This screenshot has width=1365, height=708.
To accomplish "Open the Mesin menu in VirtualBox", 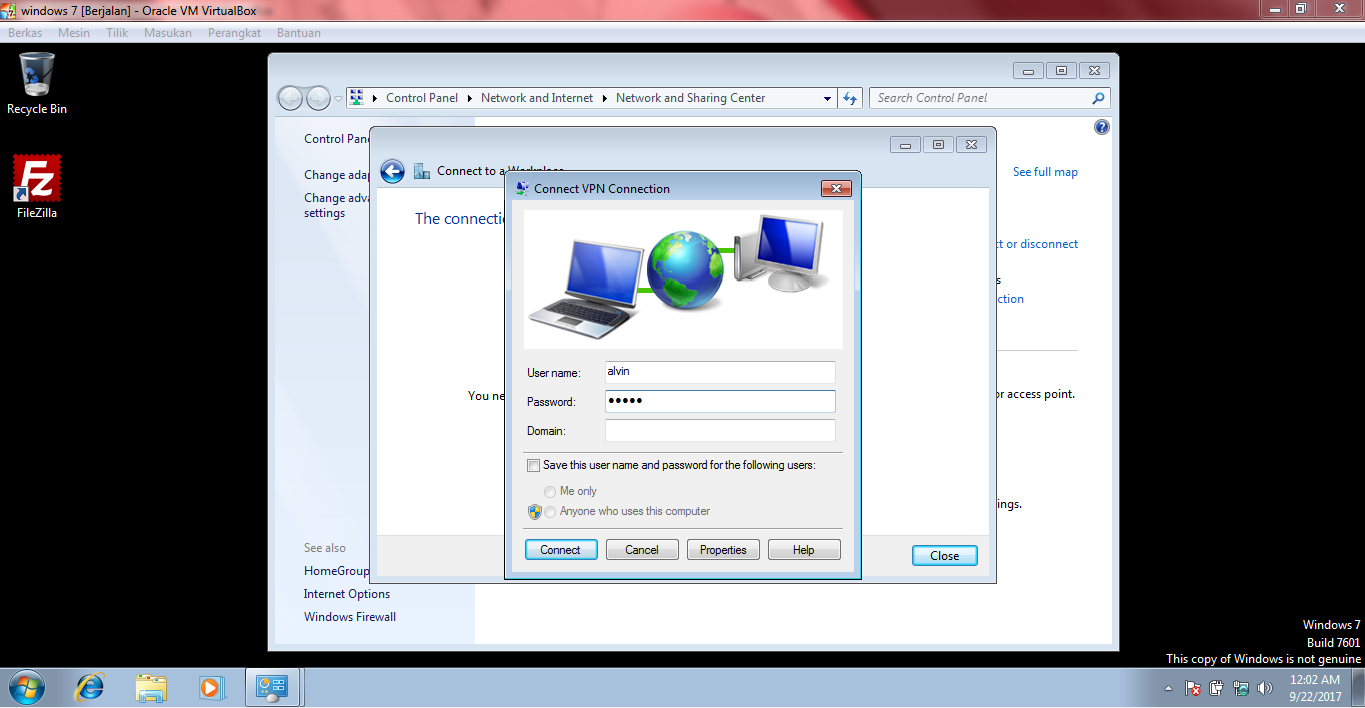I will click(74, 33).
